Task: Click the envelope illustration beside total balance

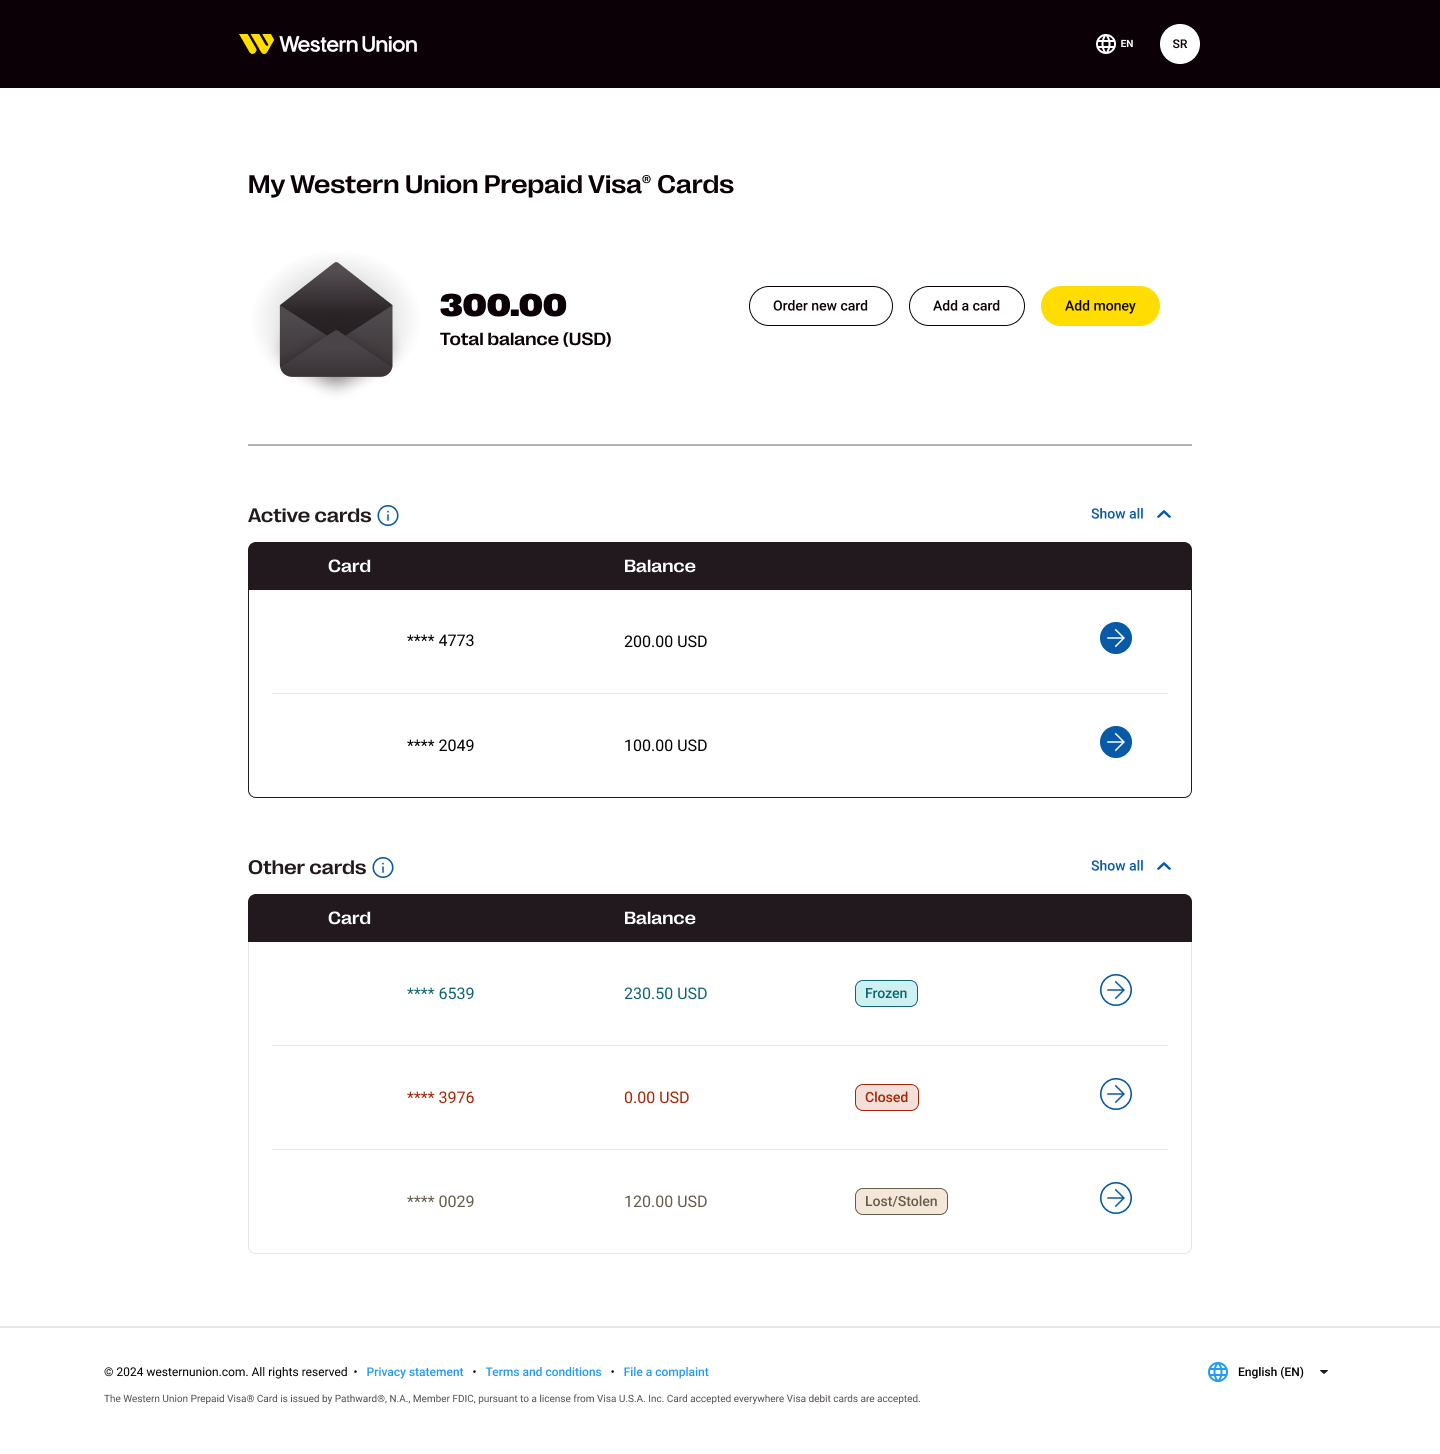Action: 336,320
